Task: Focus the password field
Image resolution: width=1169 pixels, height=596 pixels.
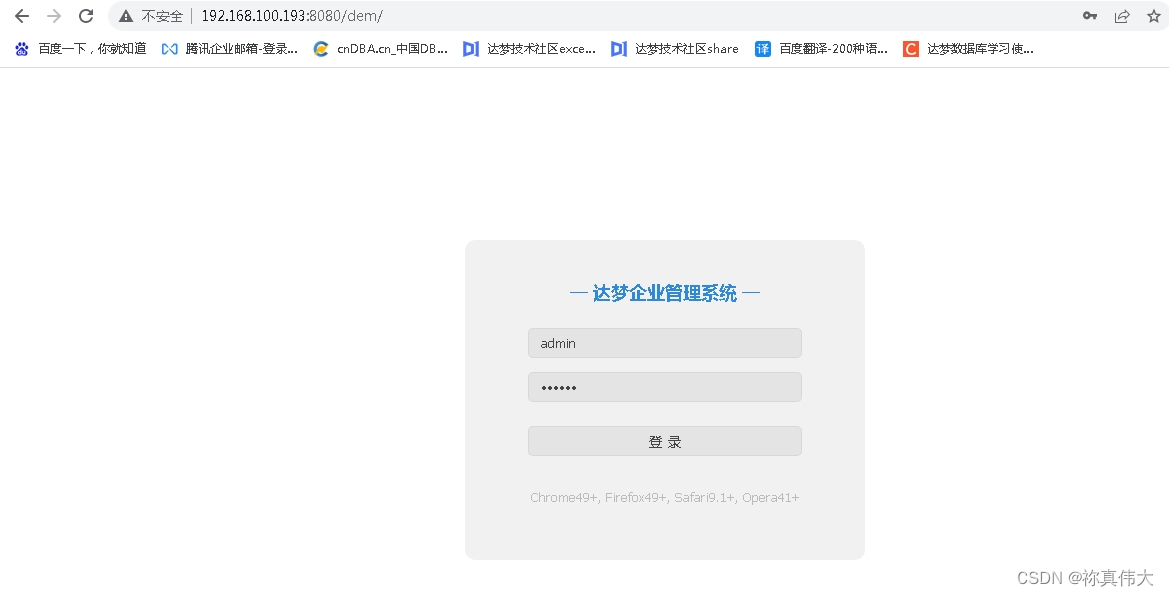Action: pos(664,387)
